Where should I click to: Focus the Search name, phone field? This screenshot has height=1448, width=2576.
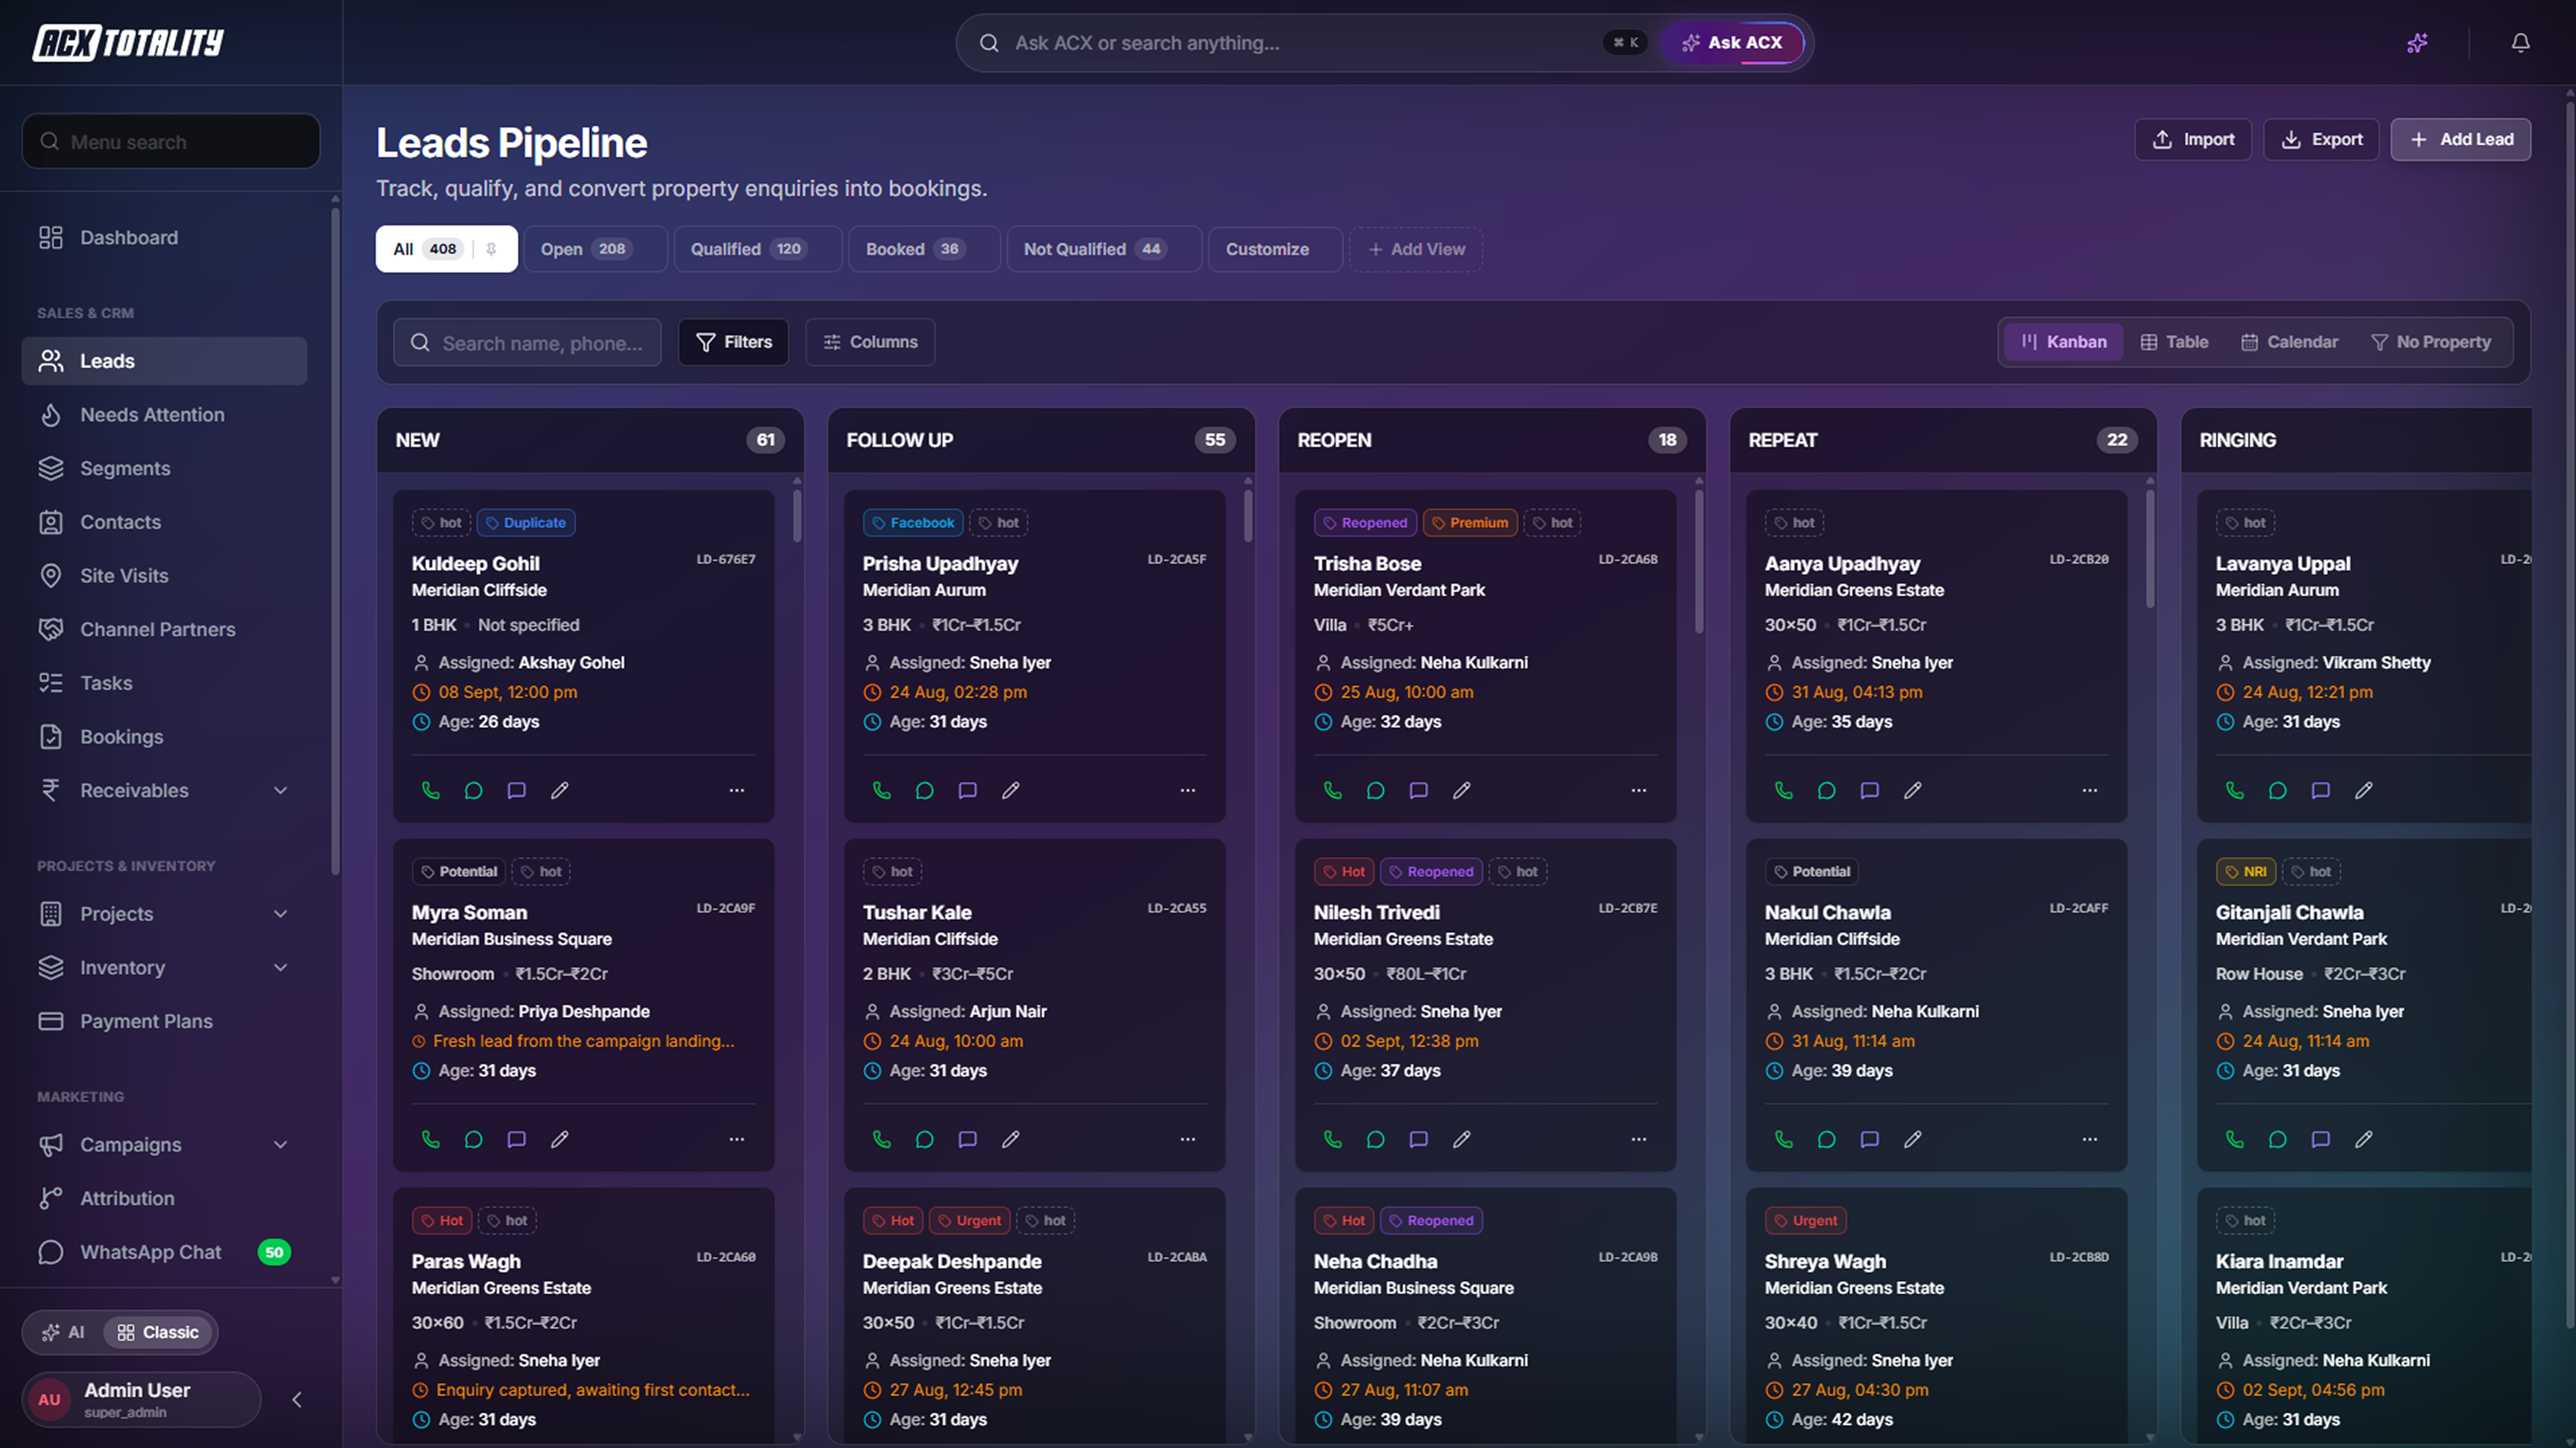tap(527, 342)
